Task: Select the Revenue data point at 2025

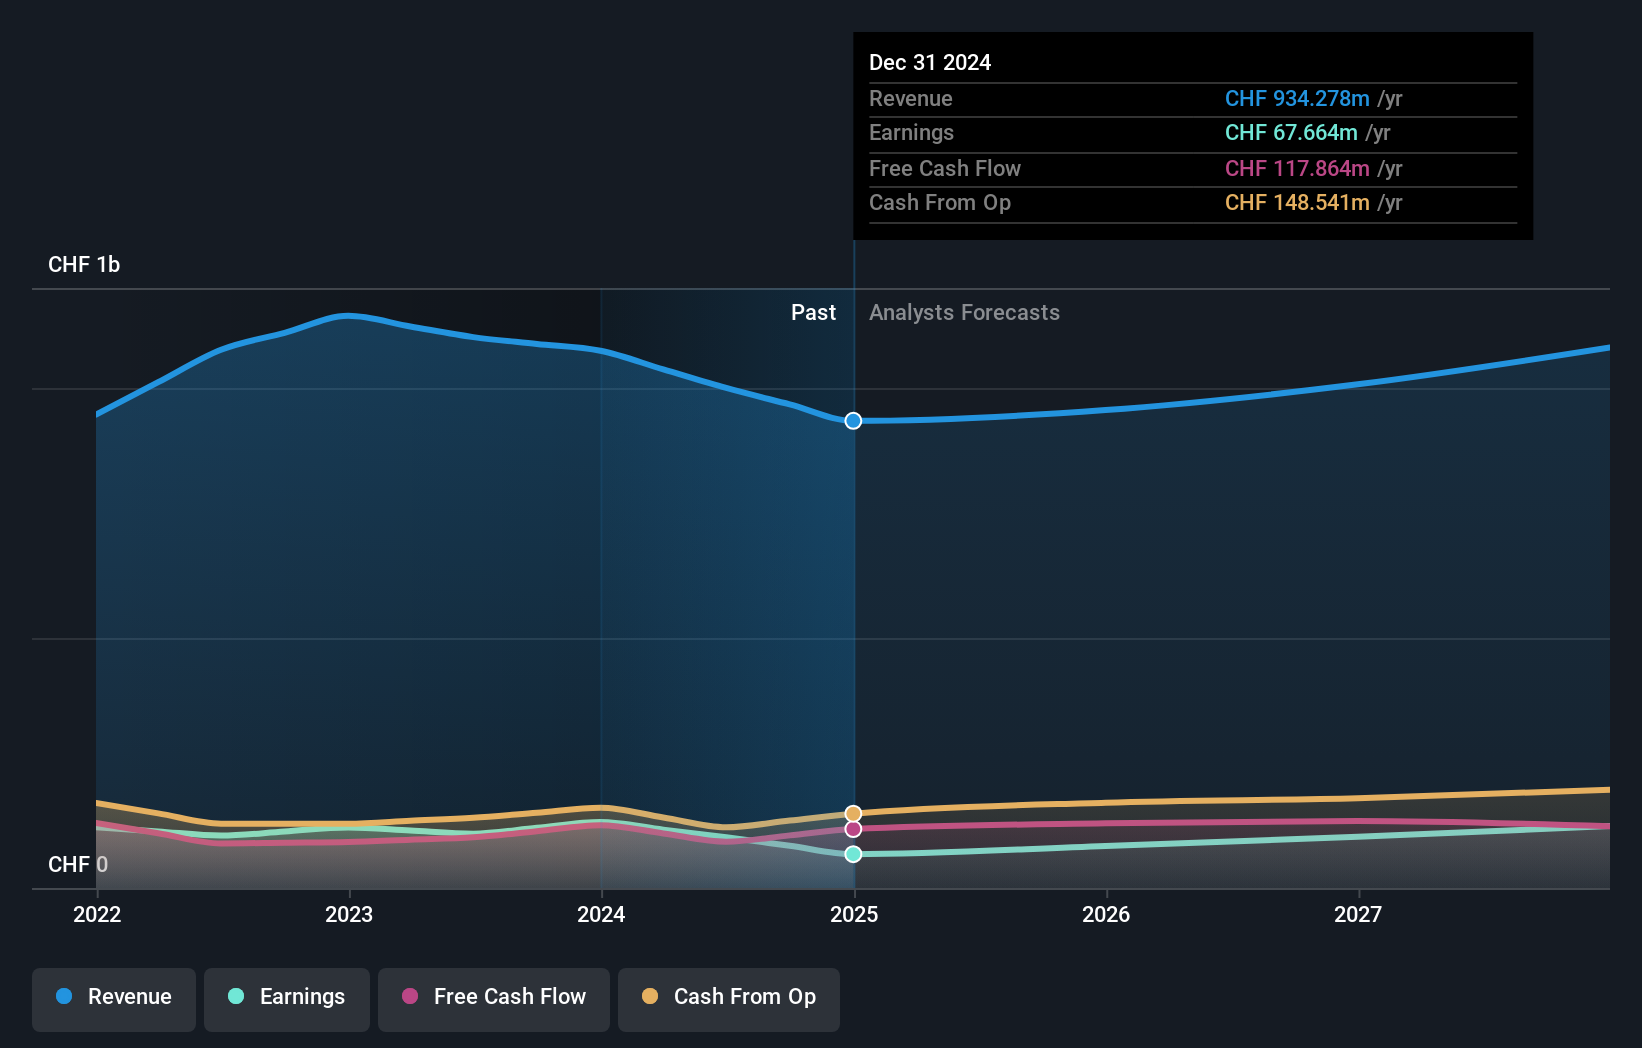Action: [x=853, y=421]
